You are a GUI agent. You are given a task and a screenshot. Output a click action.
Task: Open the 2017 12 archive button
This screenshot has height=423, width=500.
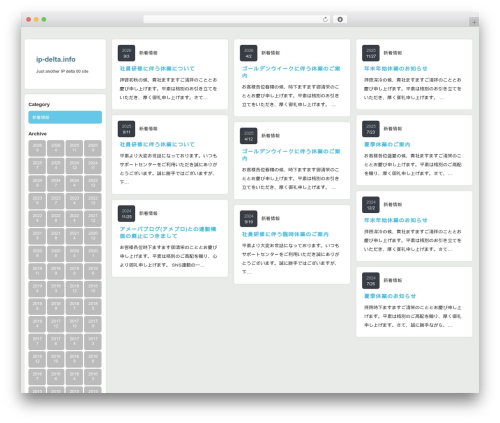pyautogui.click(x=56, y=324)
